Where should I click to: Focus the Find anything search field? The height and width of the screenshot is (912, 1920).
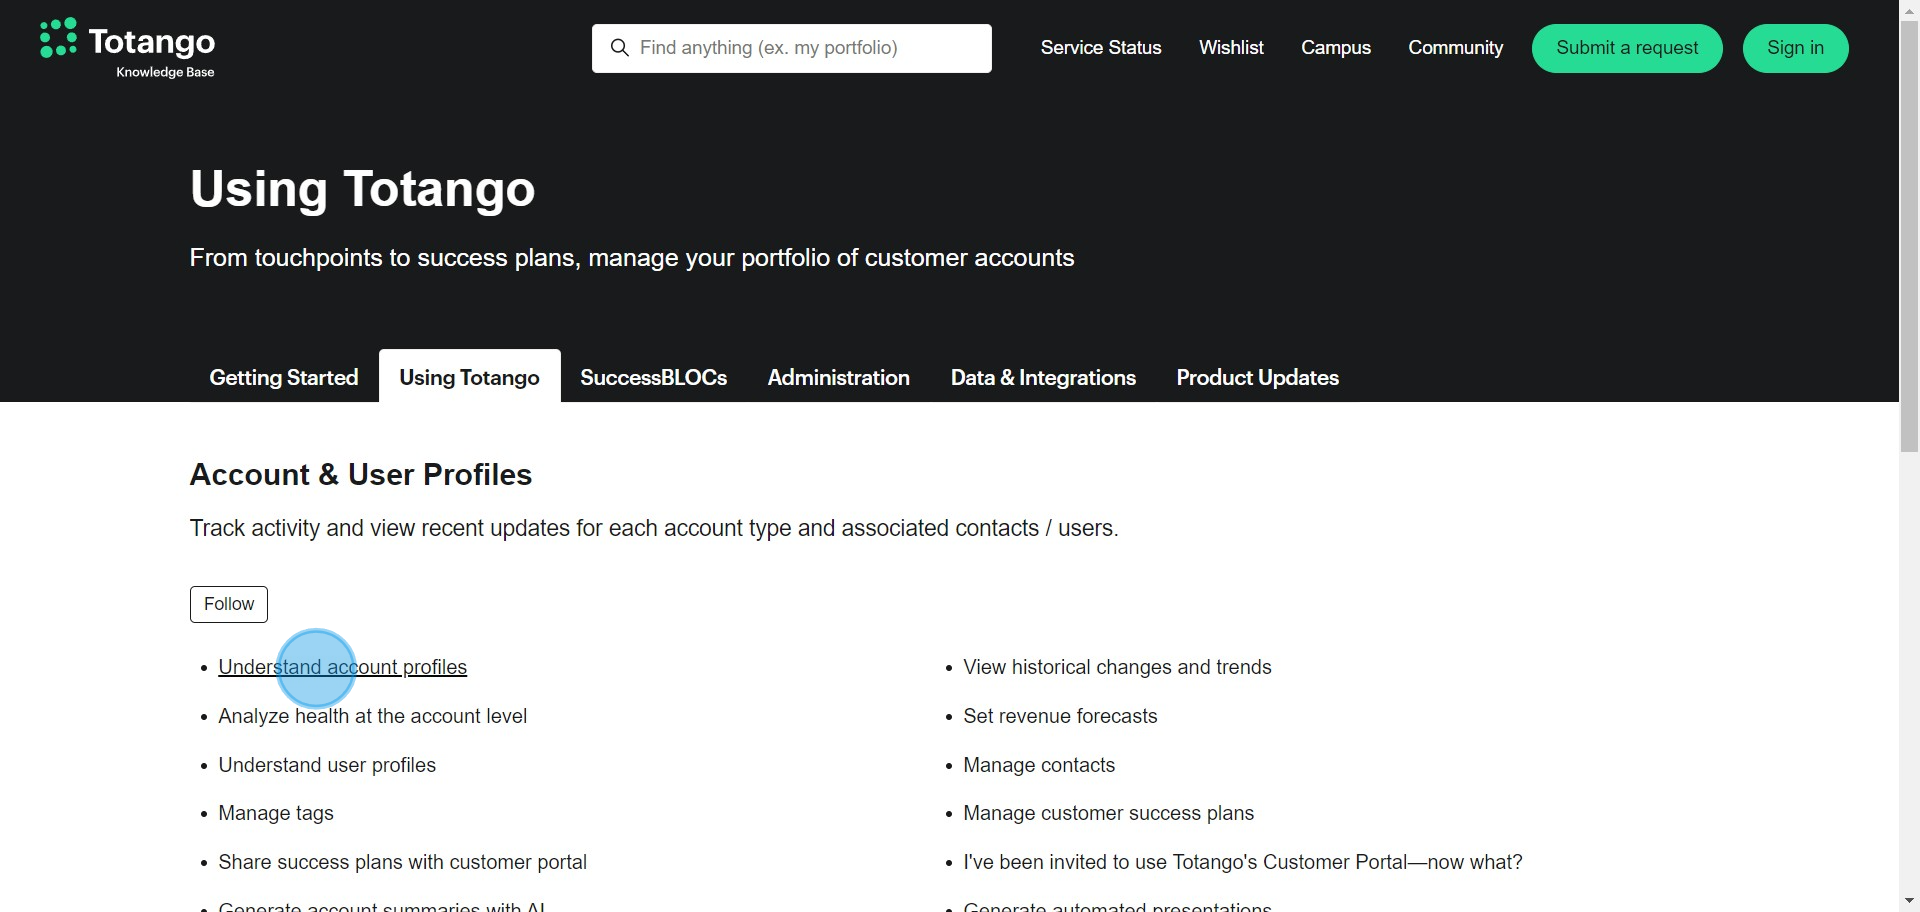coord(792,48)
